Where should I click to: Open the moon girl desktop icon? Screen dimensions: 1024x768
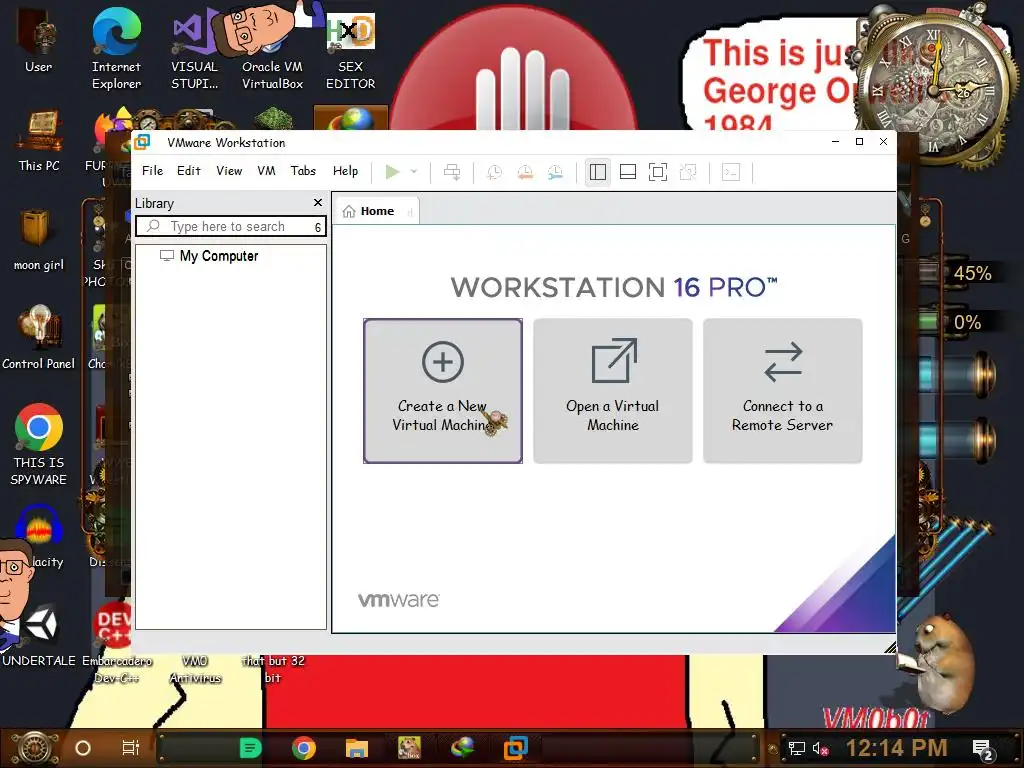[x=39, y=240]
